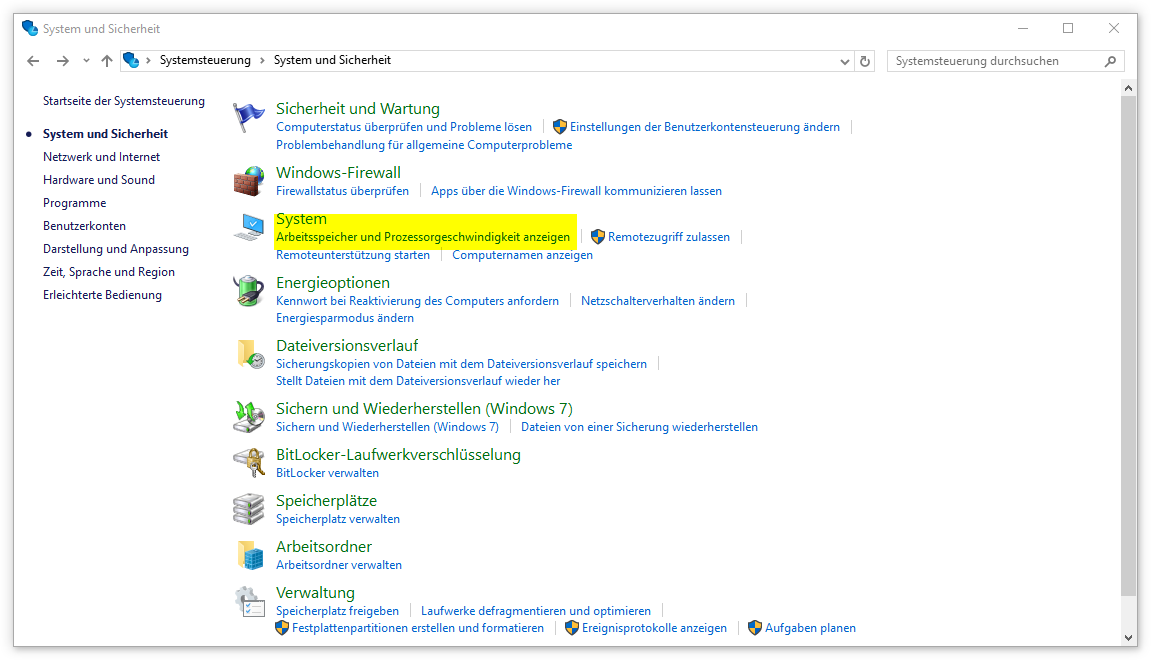Image resolution: width=1151 pixels, height=660 pixels.
Task: Open Benutzerkonten category in sidebar
Action: pyautogui.click(x=84, y=226)
